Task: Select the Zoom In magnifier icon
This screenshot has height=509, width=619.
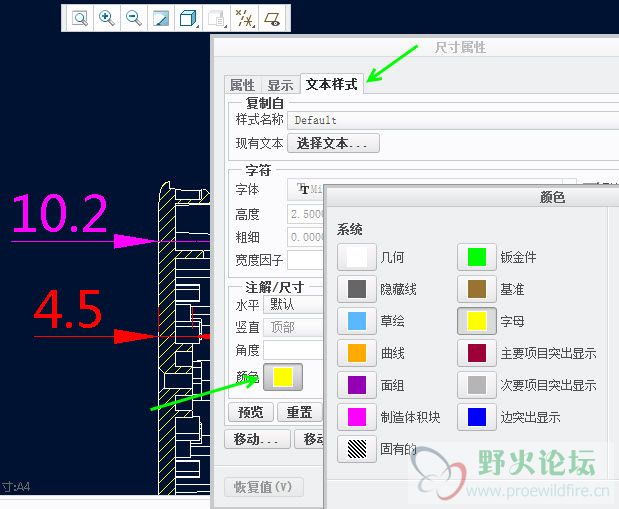Action: (107, 18)
